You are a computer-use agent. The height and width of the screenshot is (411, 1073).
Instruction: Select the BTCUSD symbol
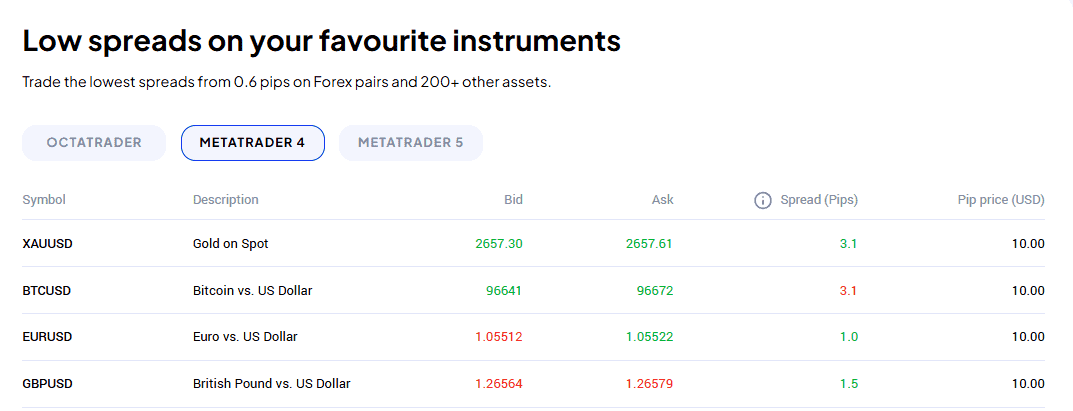click(x=47, y=290)
